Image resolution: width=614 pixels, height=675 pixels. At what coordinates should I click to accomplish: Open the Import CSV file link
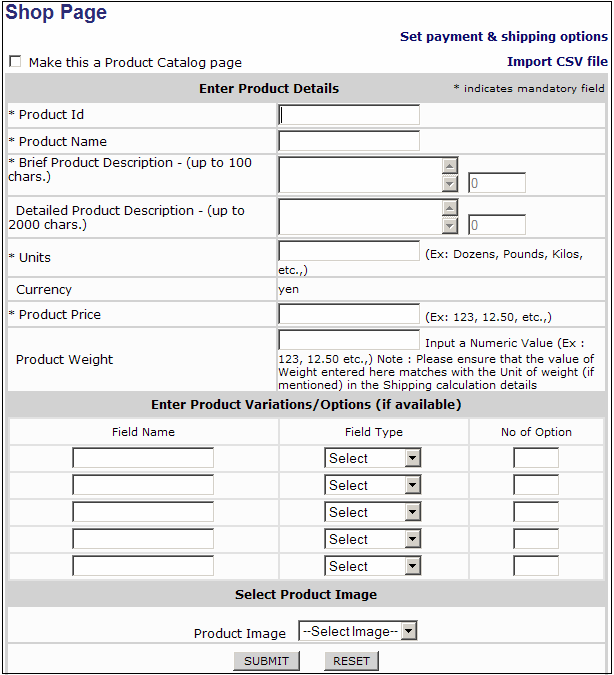557,62
